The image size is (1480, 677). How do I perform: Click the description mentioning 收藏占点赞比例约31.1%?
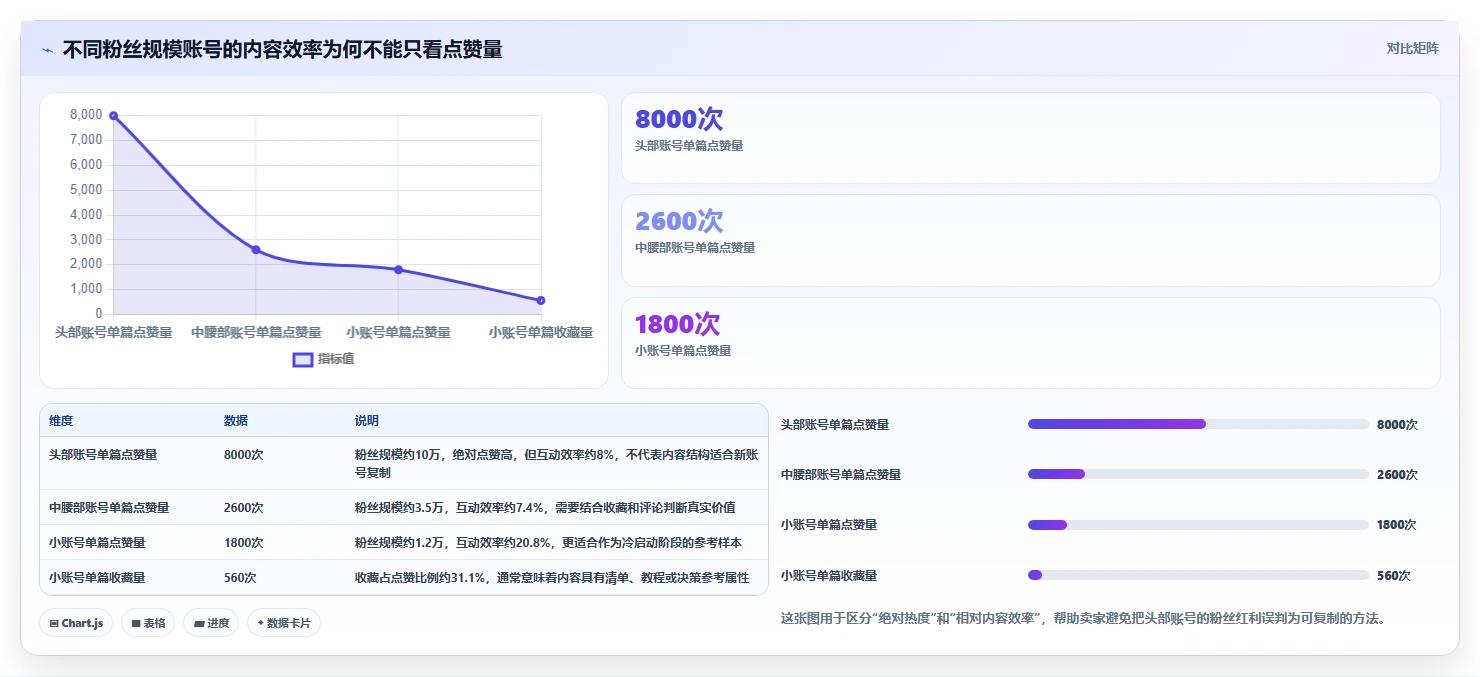[x=552, y=577]
